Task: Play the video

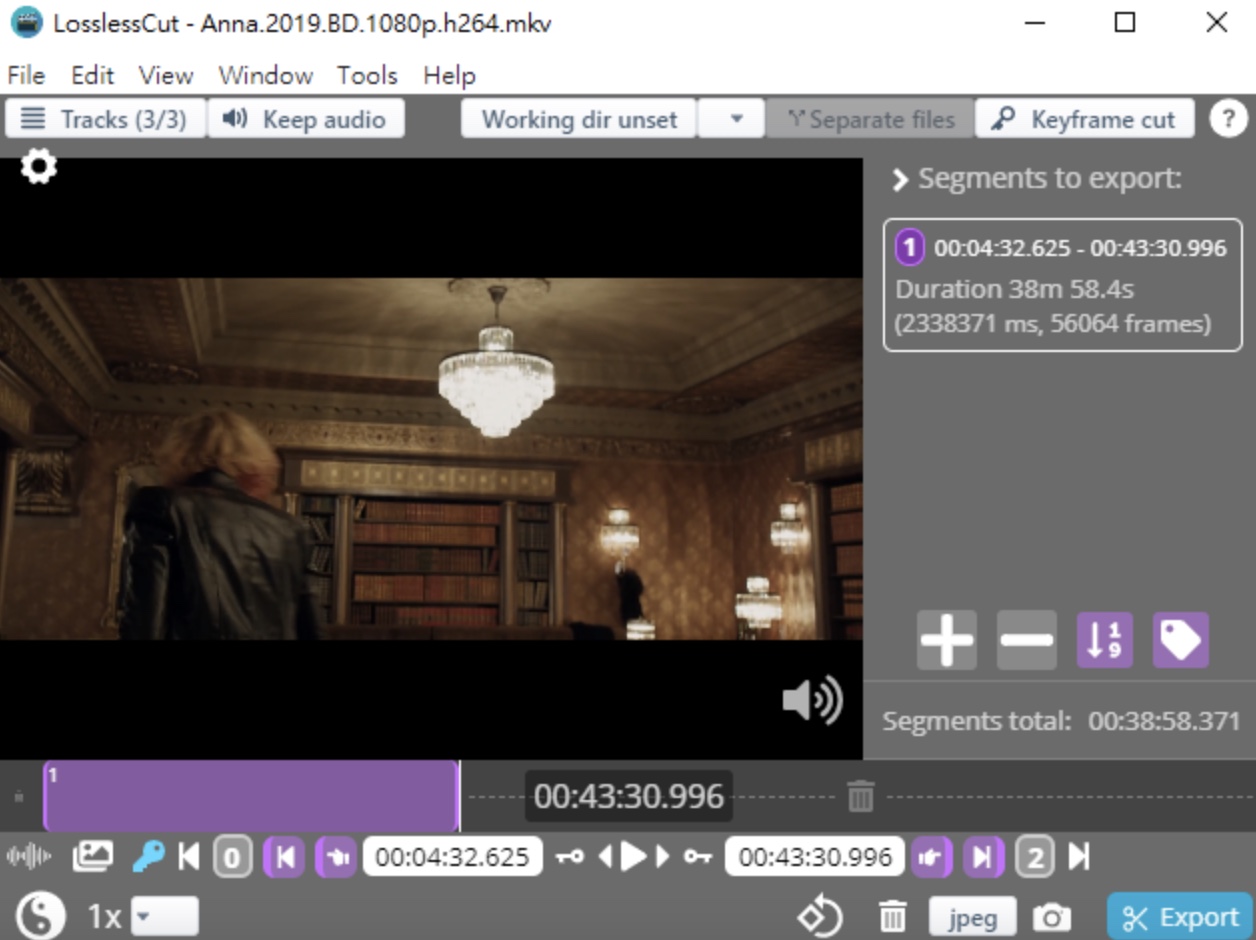Action: click(633, 857)
